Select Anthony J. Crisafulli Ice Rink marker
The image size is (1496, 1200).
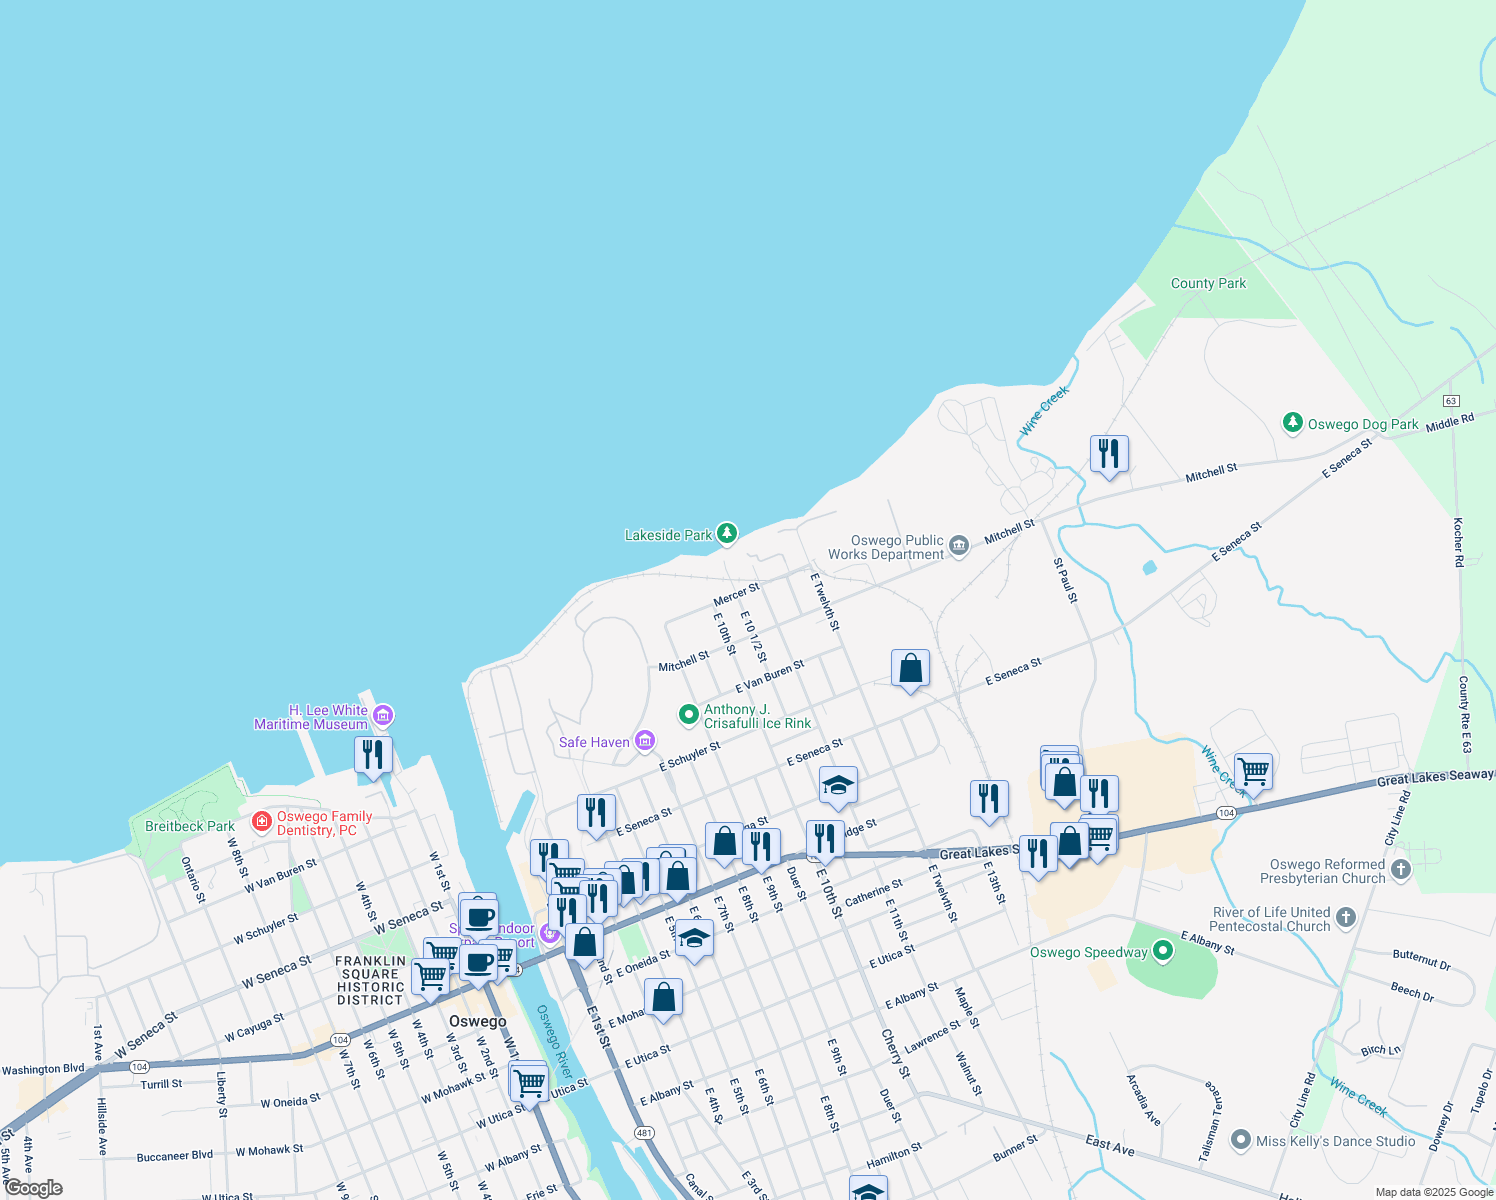click(688, 714)
